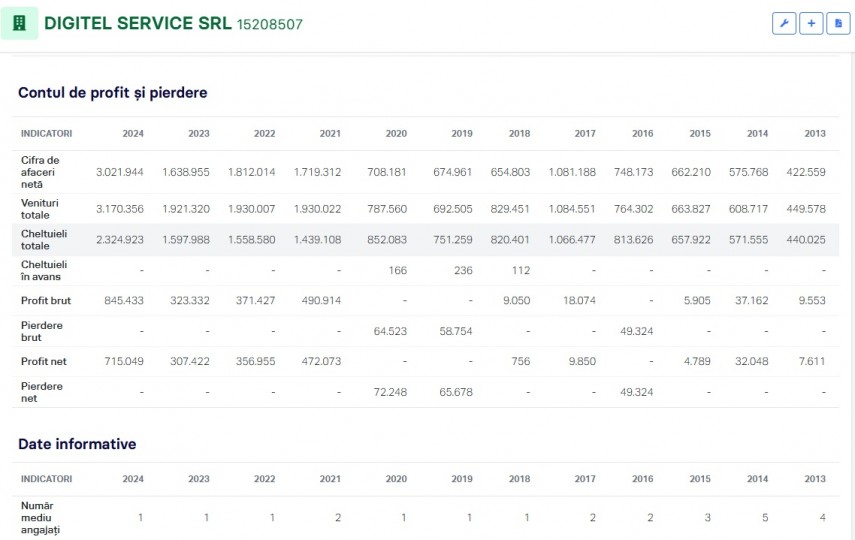Select the 2024 Profit brut value 845.433

tap(124, 301)
